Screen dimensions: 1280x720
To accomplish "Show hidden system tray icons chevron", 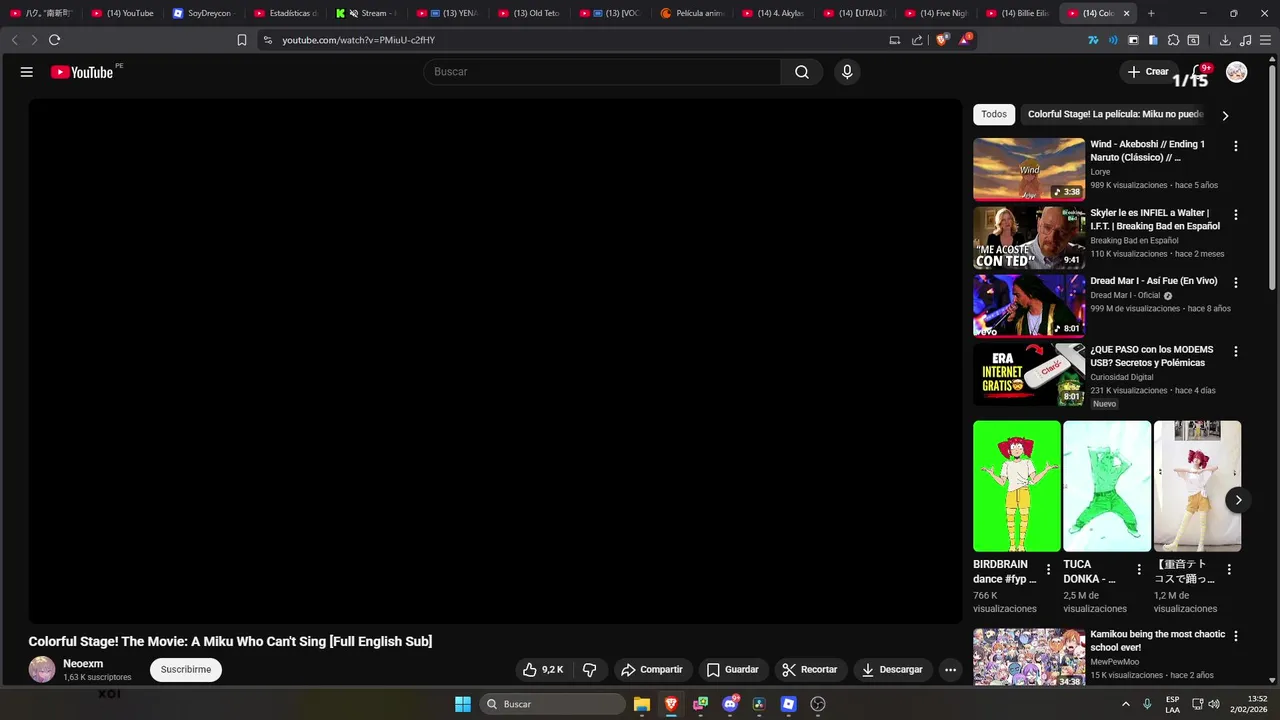I will point(1125,704).
